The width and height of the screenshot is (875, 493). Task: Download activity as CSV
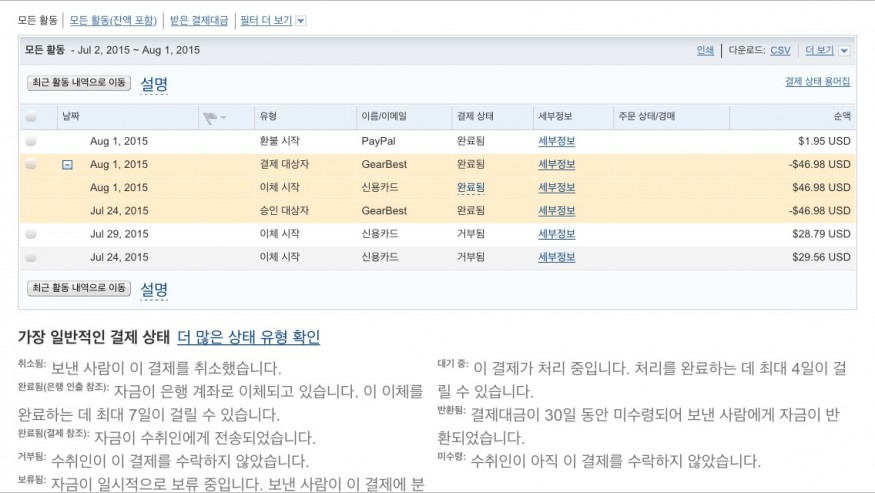(780, 50)
